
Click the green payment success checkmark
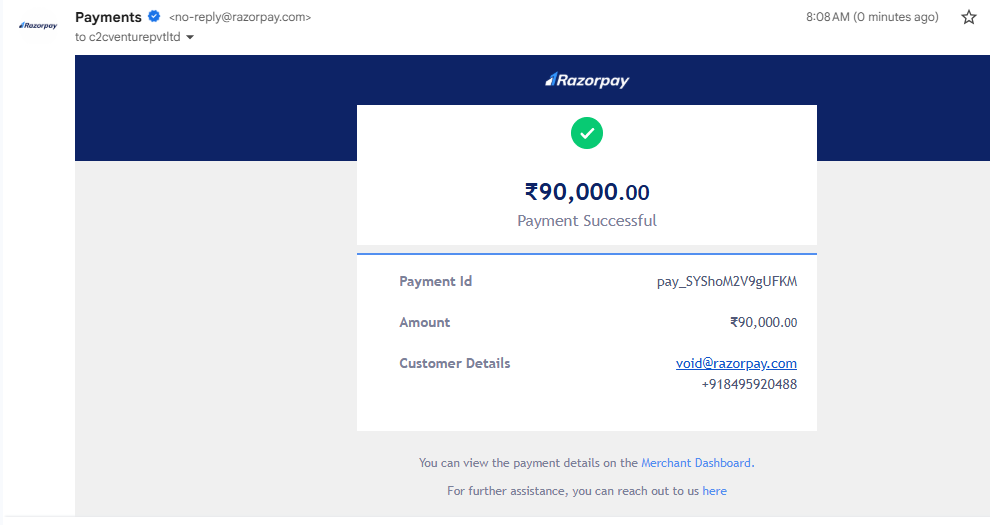tap(587, 133)
